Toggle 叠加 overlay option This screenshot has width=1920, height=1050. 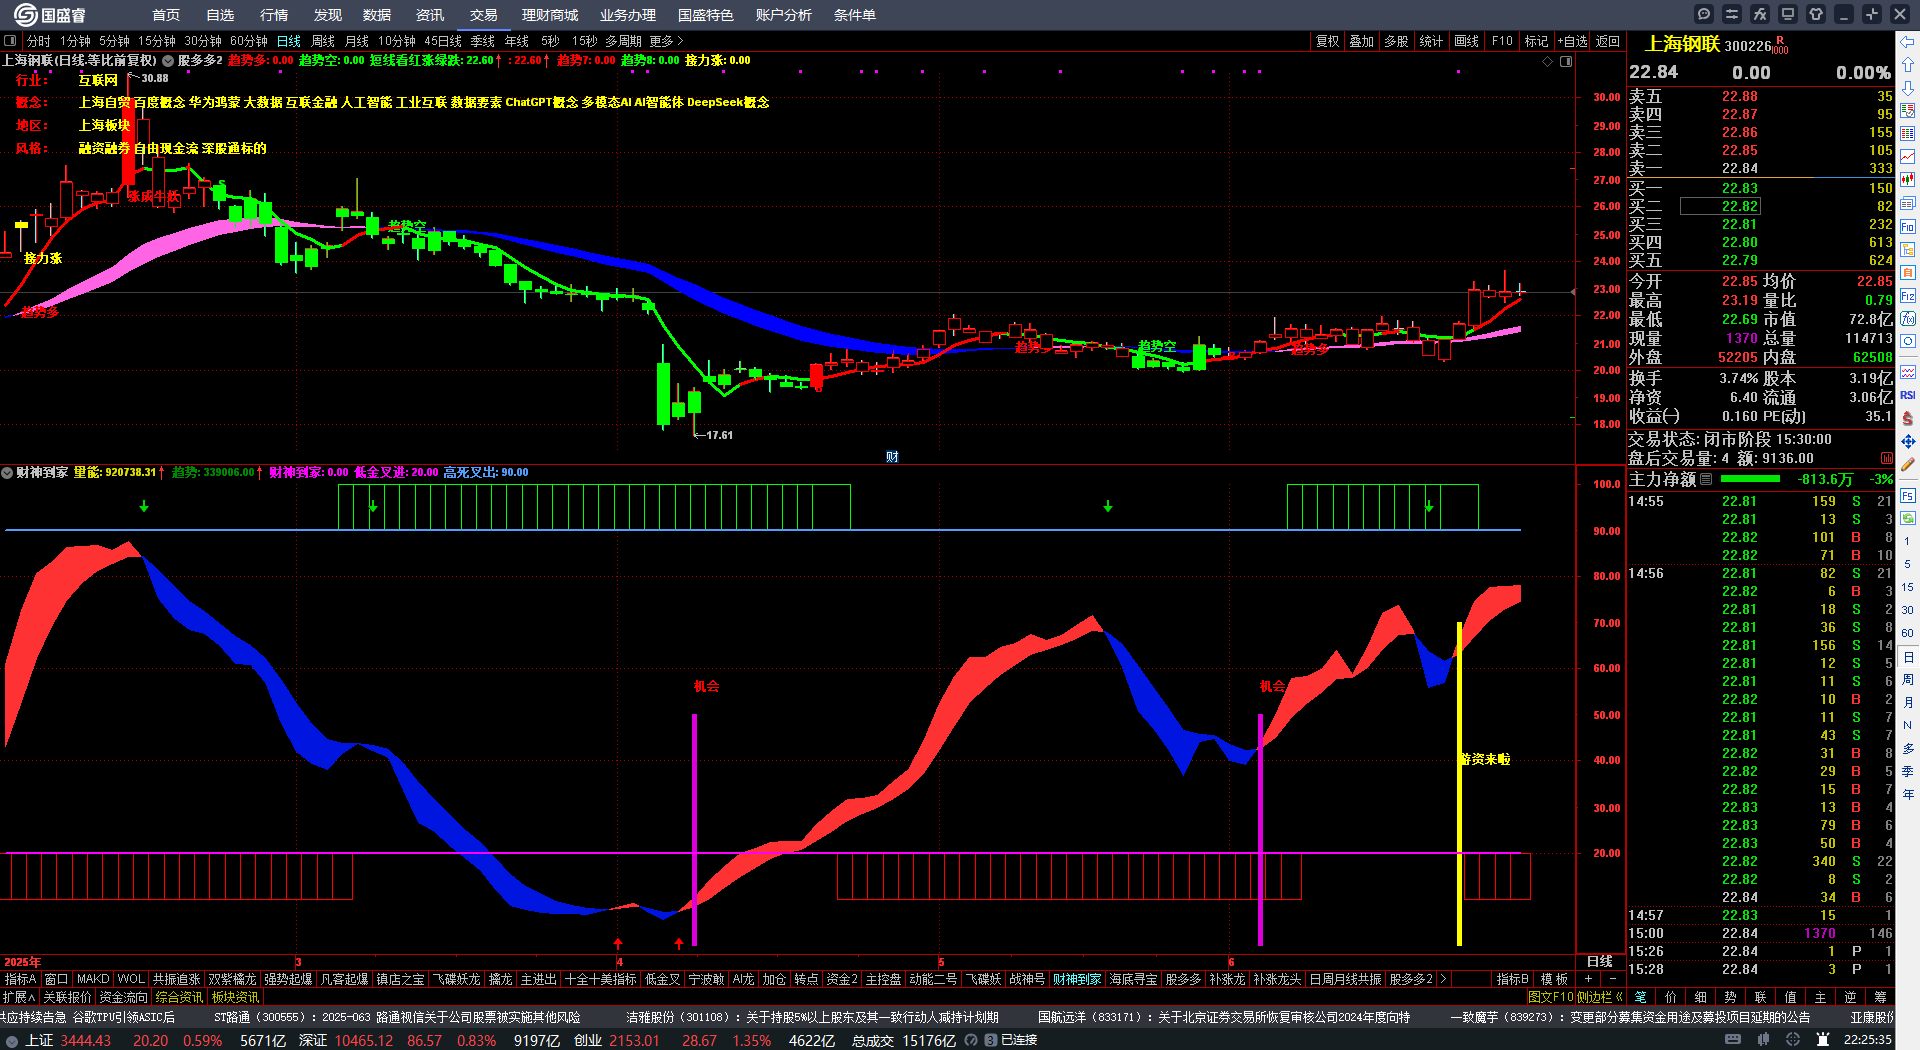[1362, 41]
